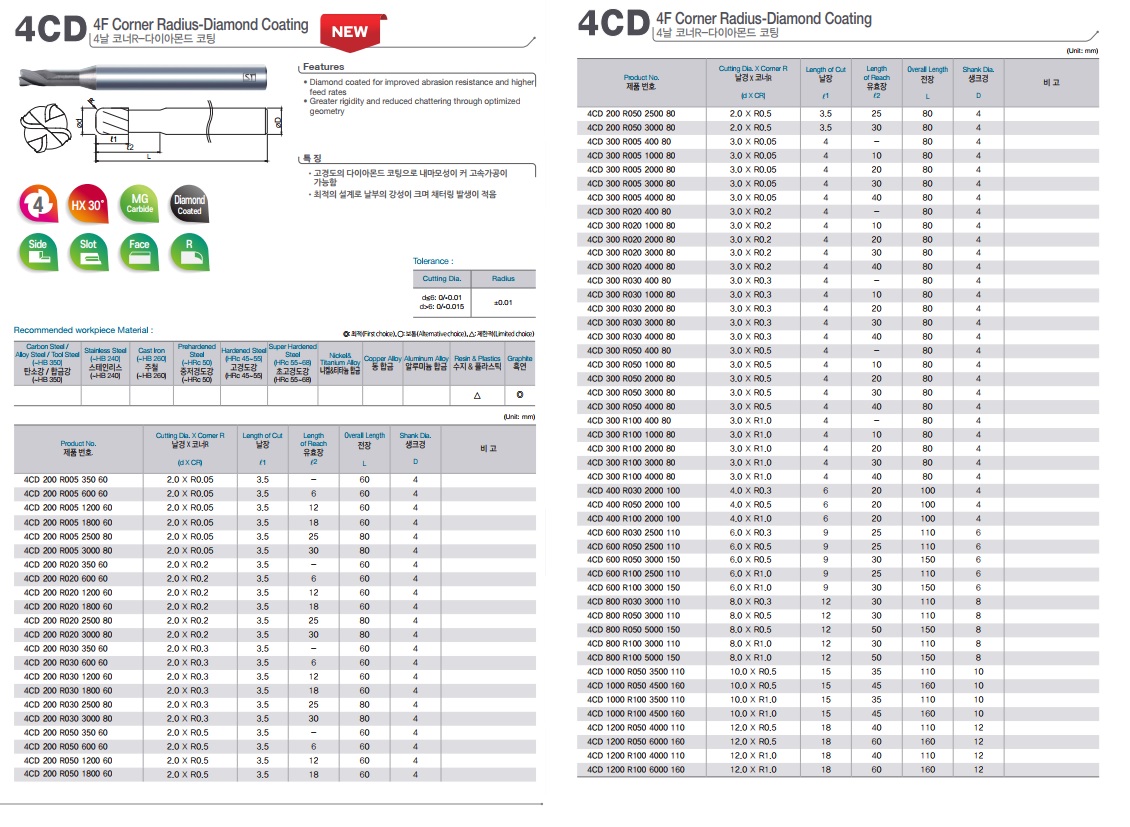This screenshot has height=827, width=1130.
Task: Click the Aluminum Alloy column header
Action: coord(426,363)
